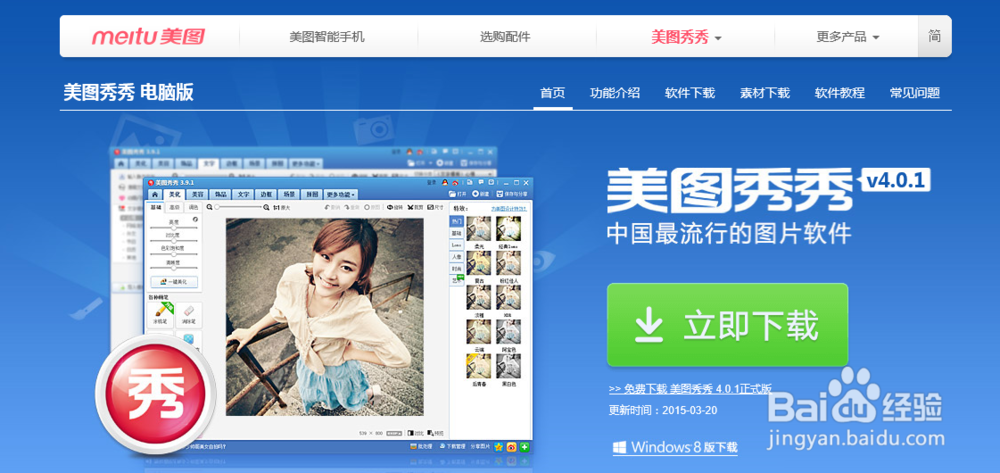
Task: Open the 素材下载 tab
Action: coord(765,93)
